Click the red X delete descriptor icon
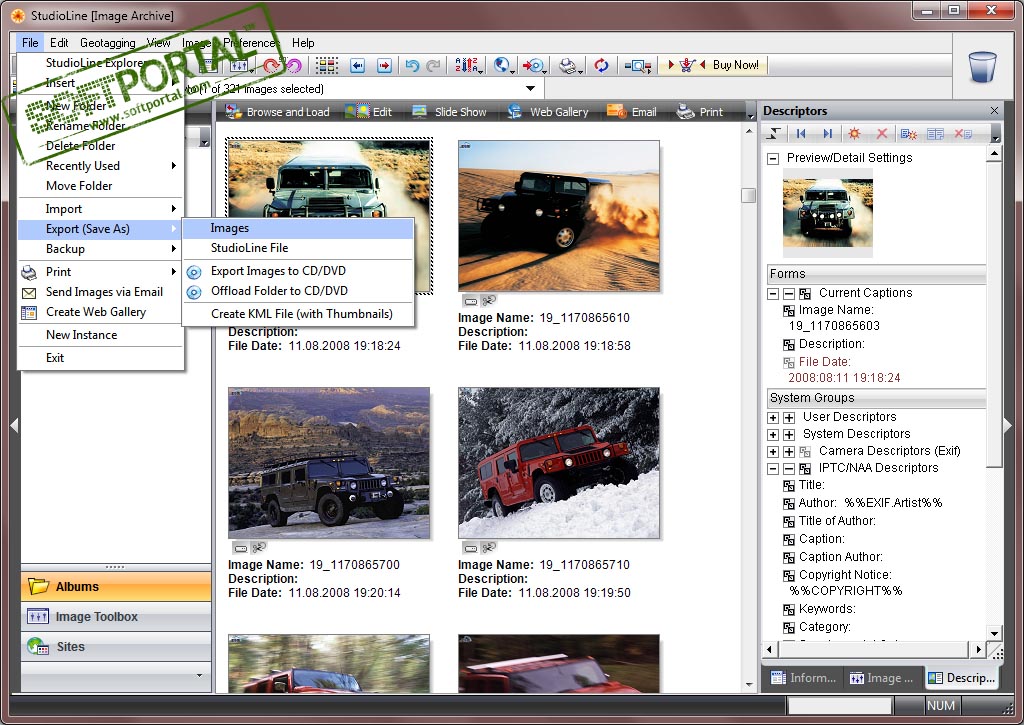The width and height of the screenshot is (1024, 725). coord(882,134)
